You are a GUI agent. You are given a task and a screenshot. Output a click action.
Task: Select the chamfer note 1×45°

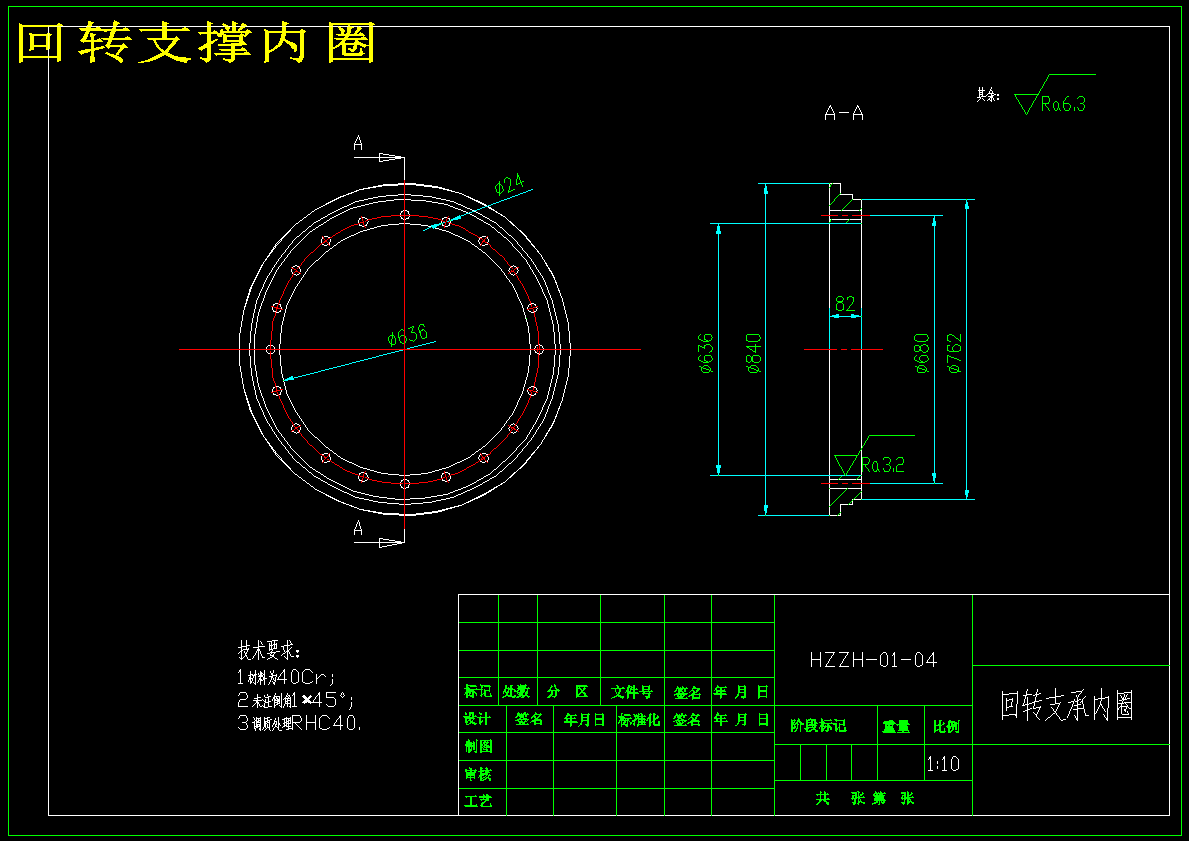296,699
